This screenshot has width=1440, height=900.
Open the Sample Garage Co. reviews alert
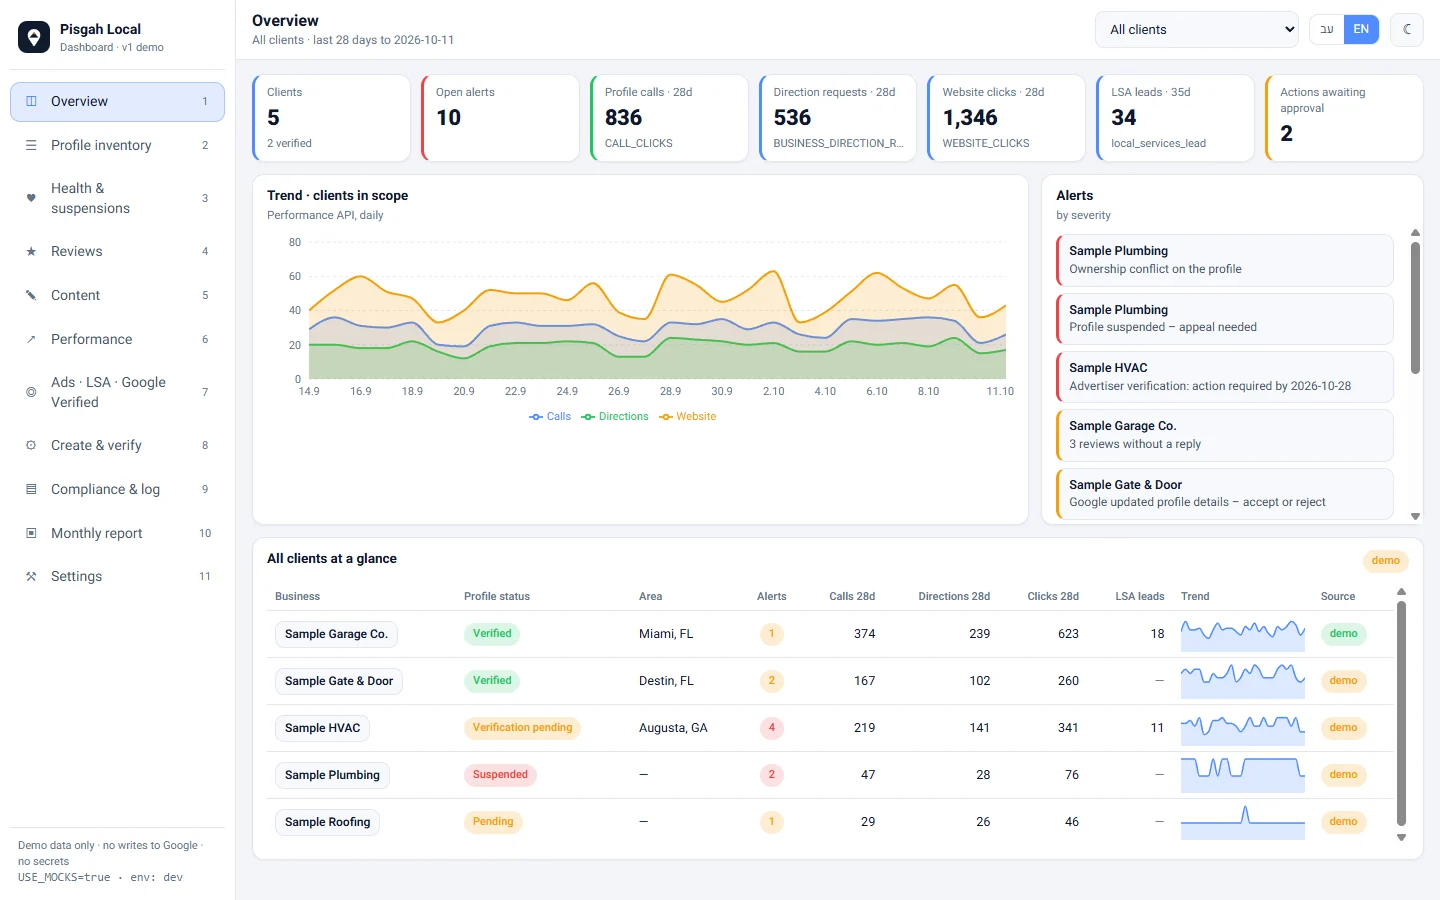pos(1225,435)
